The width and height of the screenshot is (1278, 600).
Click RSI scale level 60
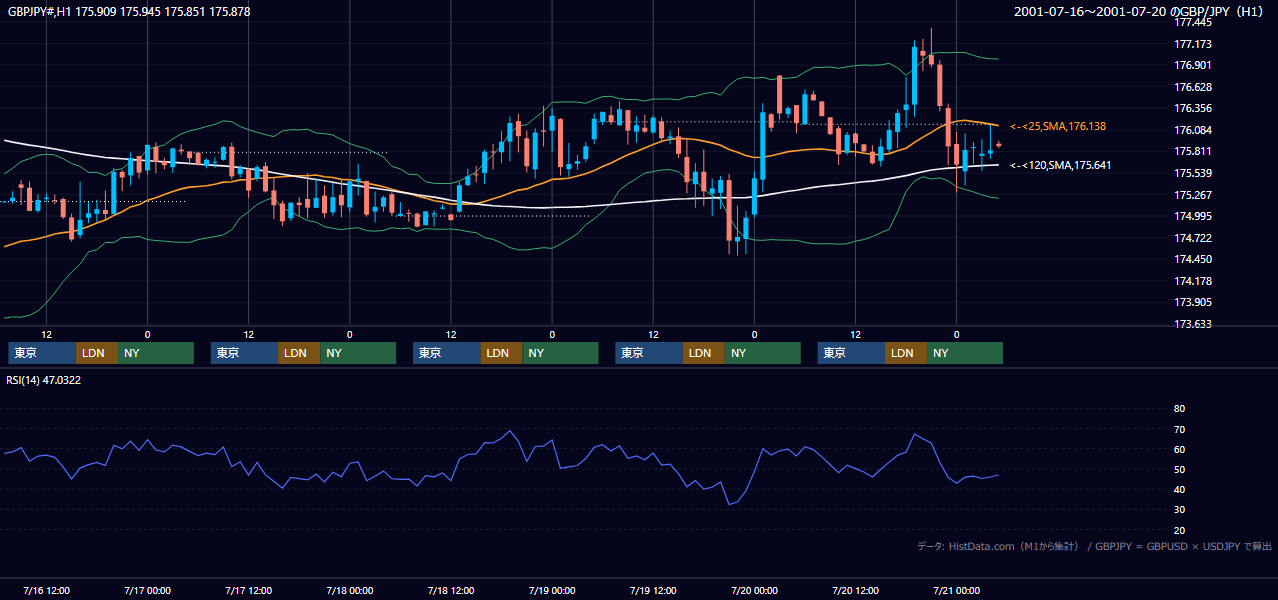(x=1179, y=449)
